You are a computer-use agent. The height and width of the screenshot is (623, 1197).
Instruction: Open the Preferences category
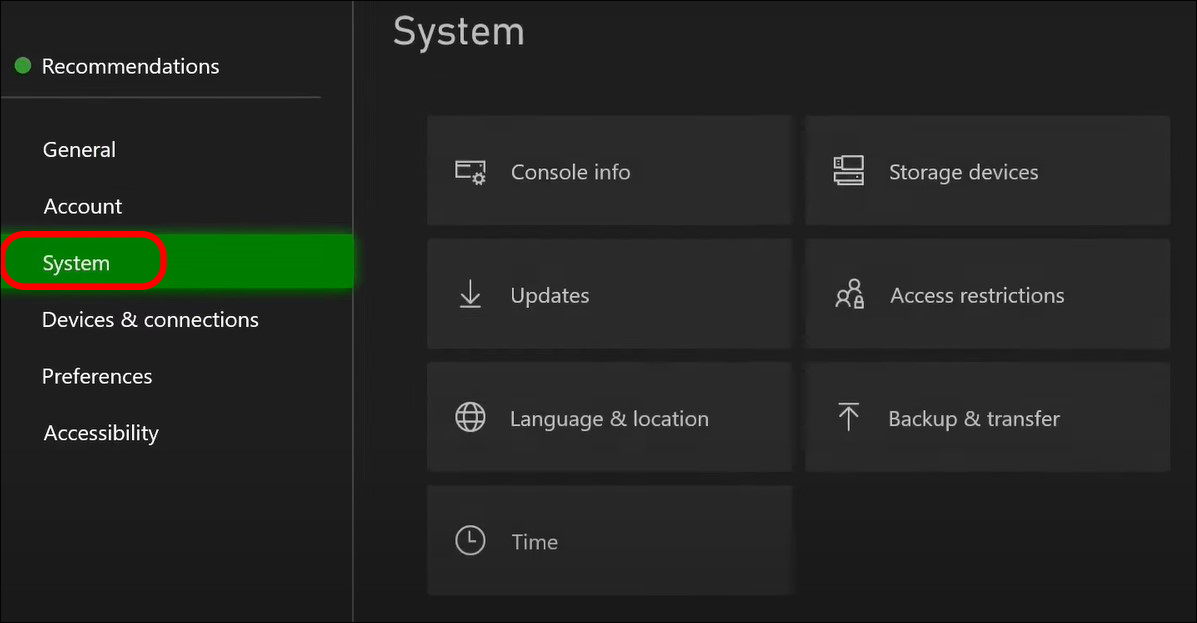click(97, 376)
